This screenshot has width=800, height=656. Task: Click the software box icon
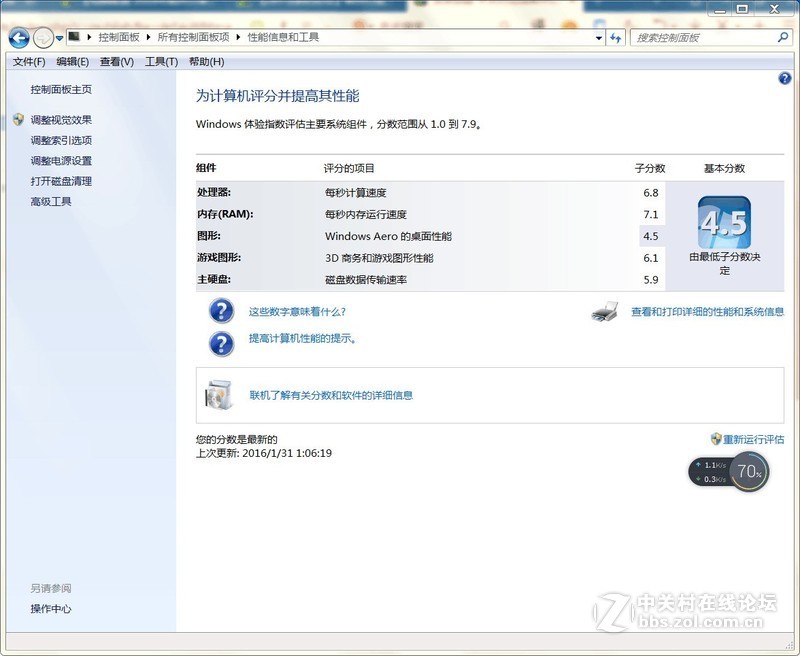(x=219, y=394)
